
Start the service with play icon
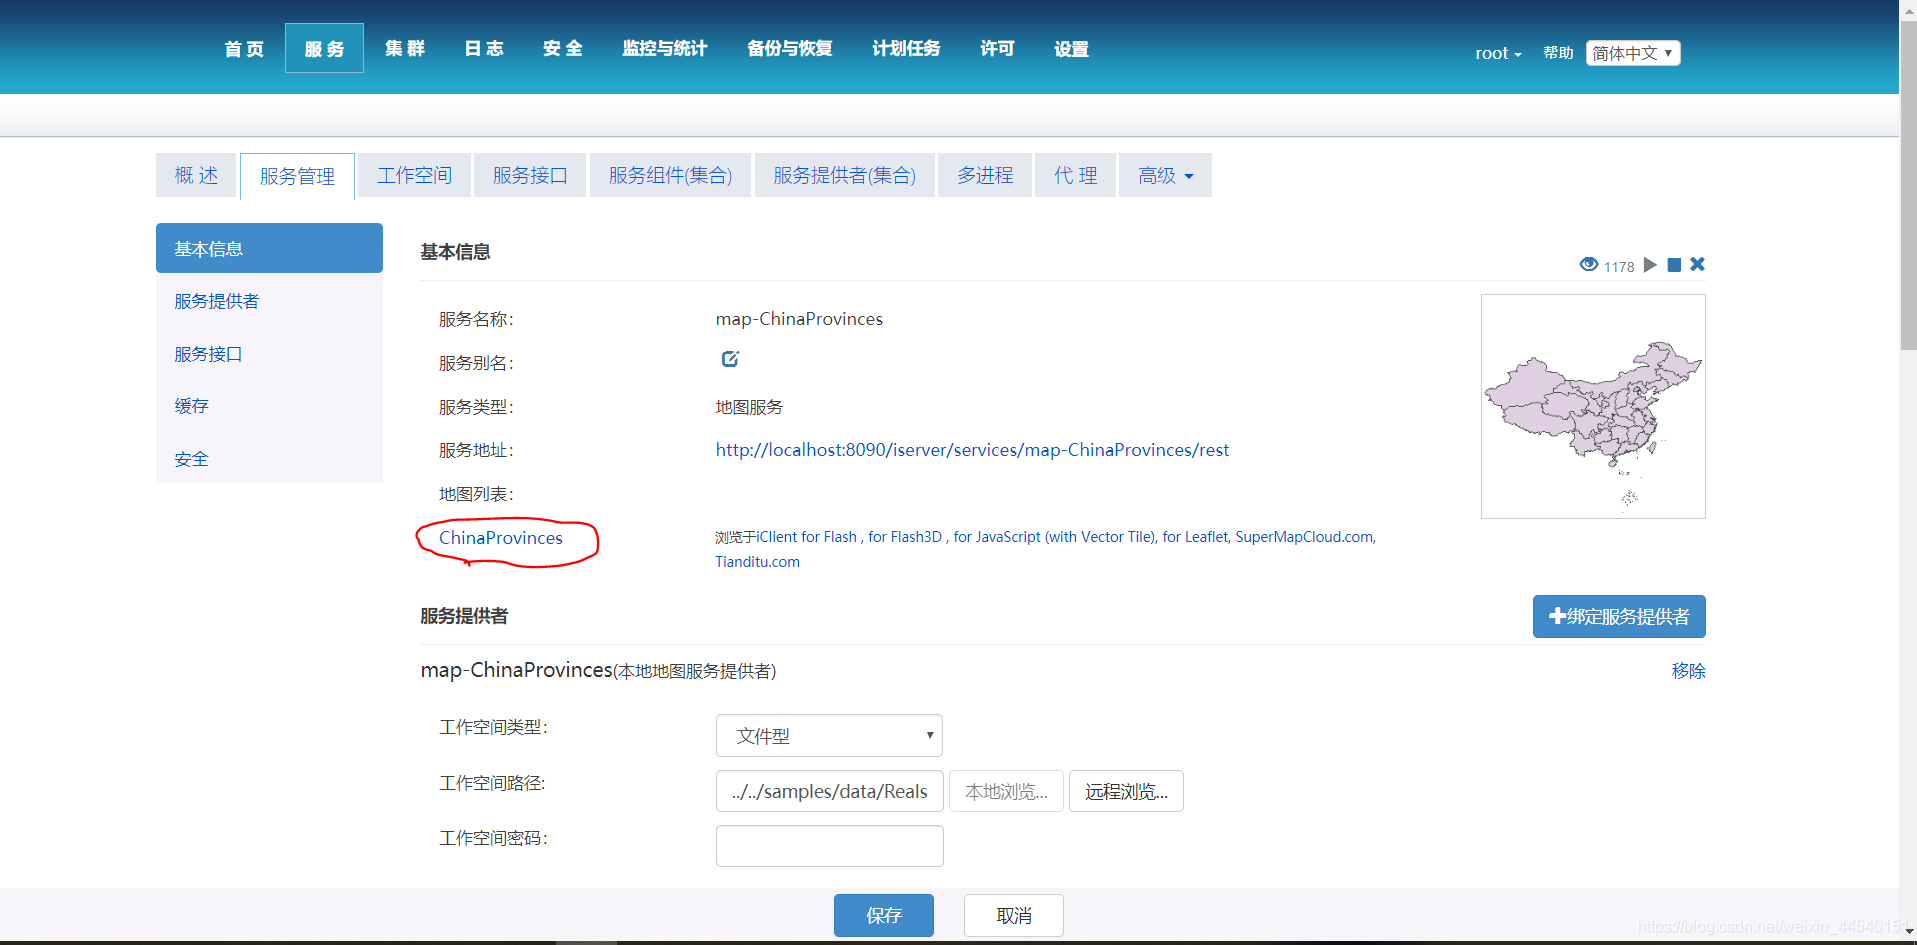coord(1650,265)
